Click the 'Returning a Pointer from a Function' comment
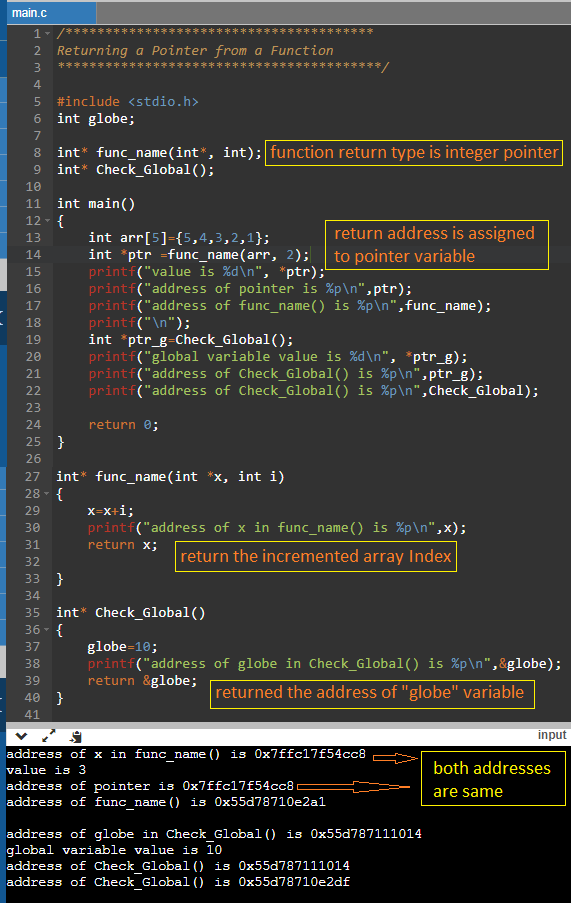Screen dimensions: 571x903 (195, 51)
